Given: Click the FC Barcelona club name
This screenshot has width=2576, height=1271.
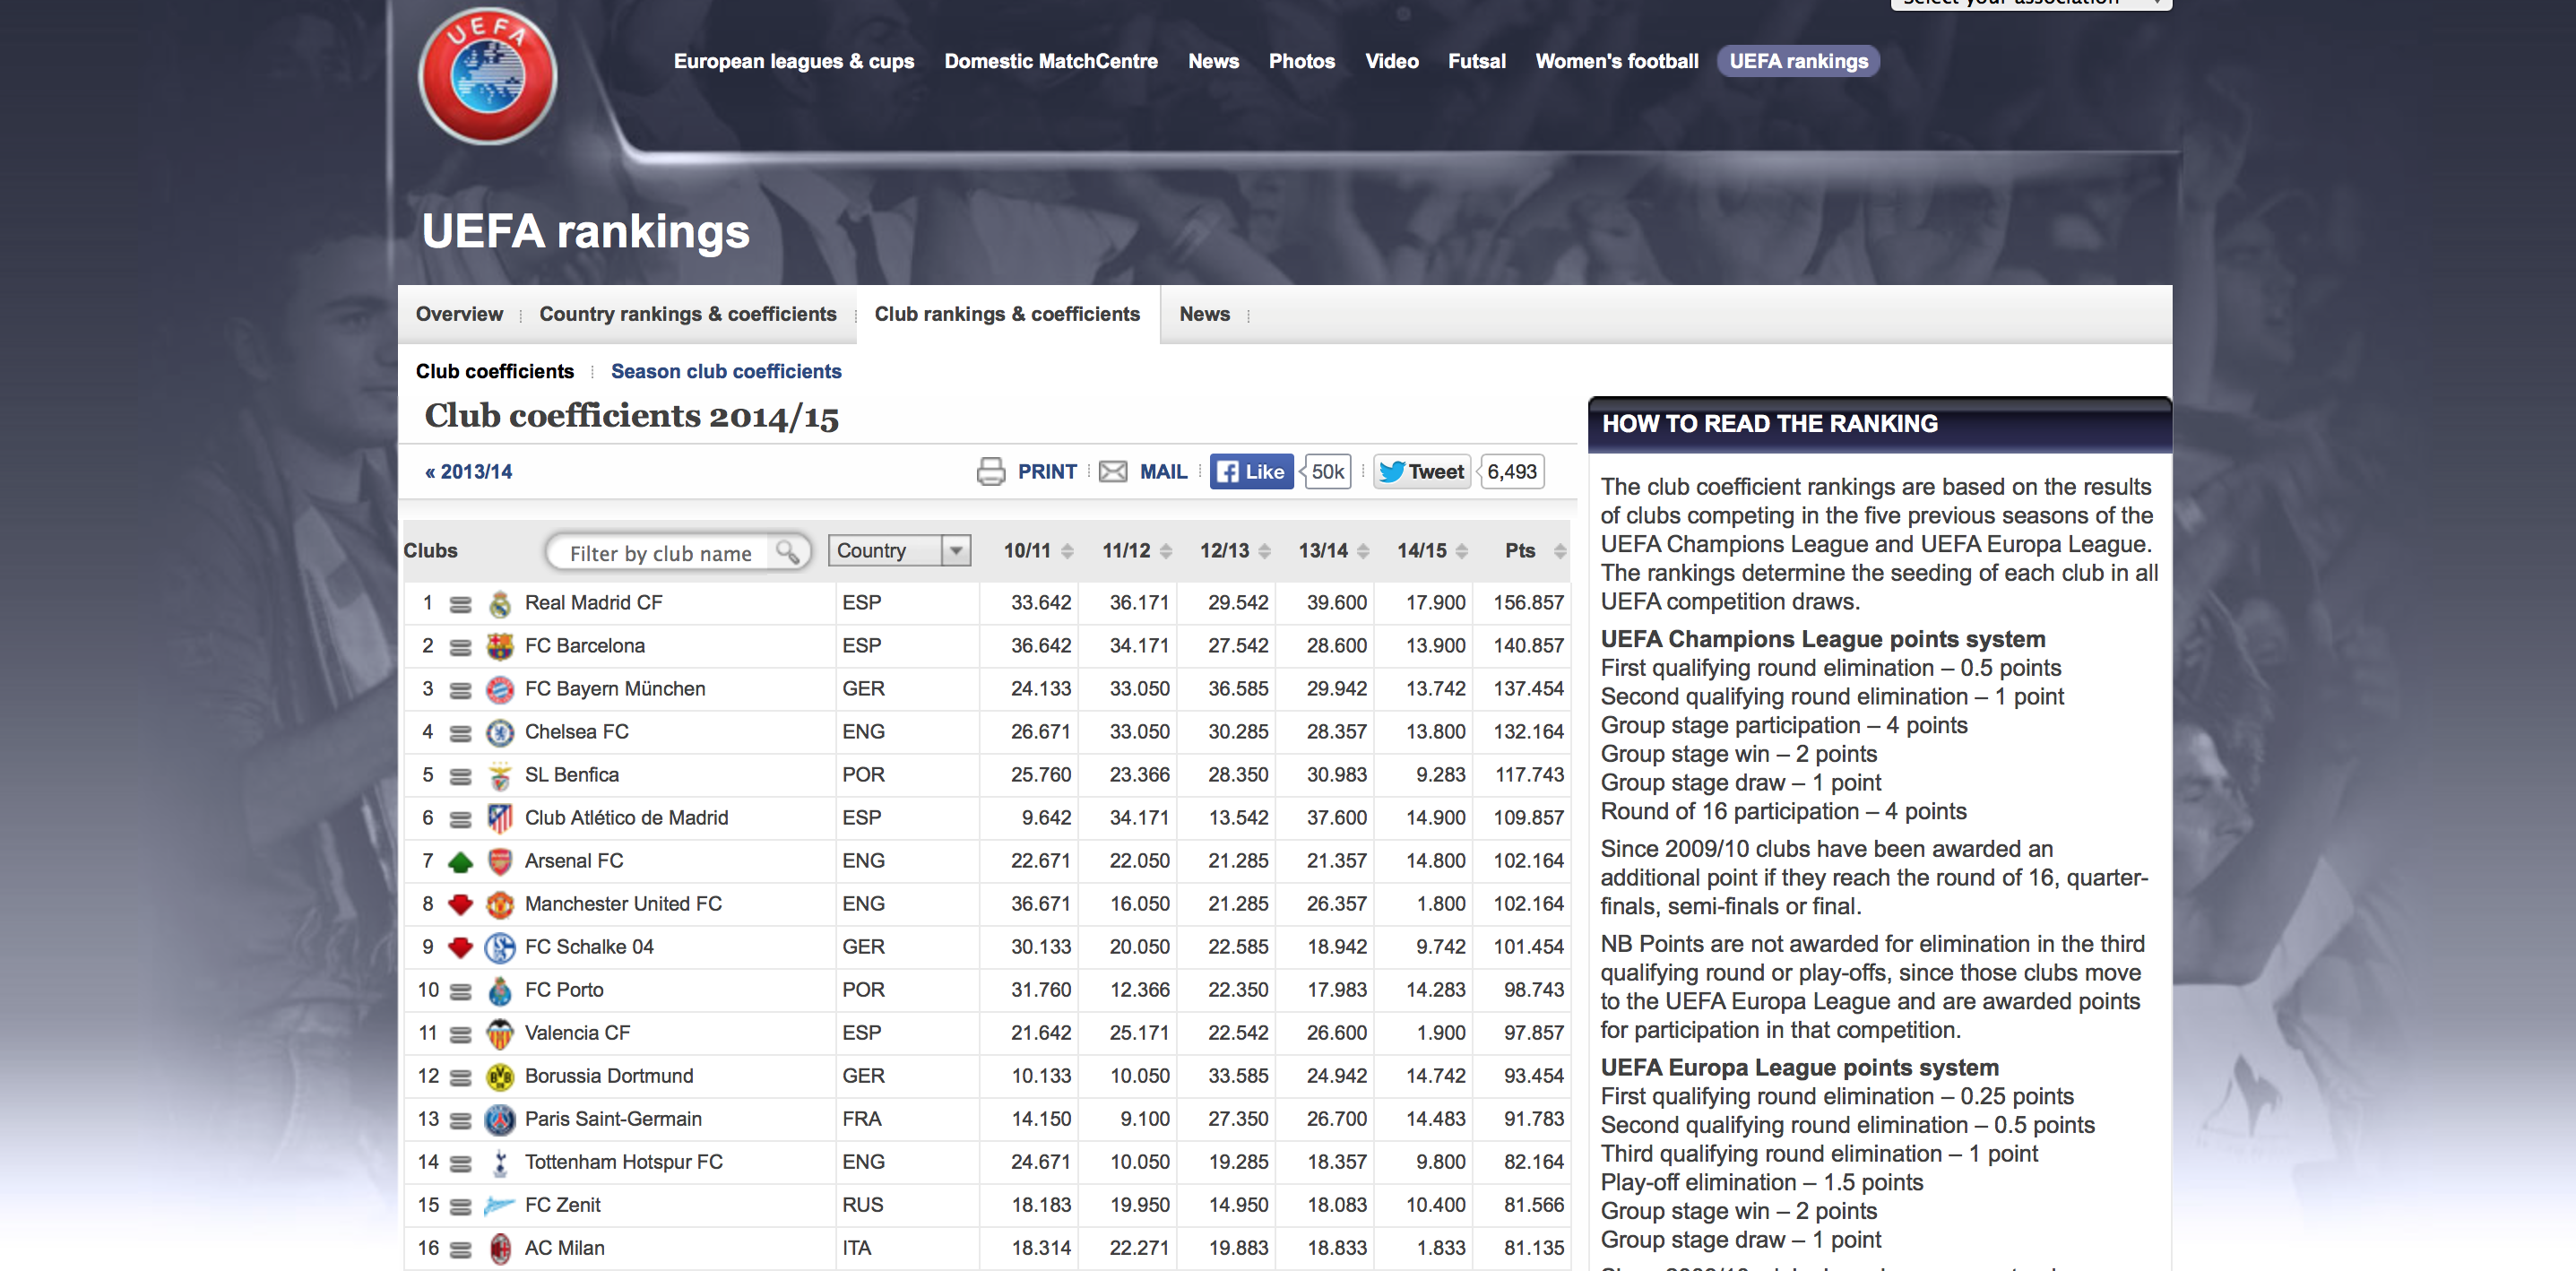Looking at the screenshot, I should tap(584, 646).
